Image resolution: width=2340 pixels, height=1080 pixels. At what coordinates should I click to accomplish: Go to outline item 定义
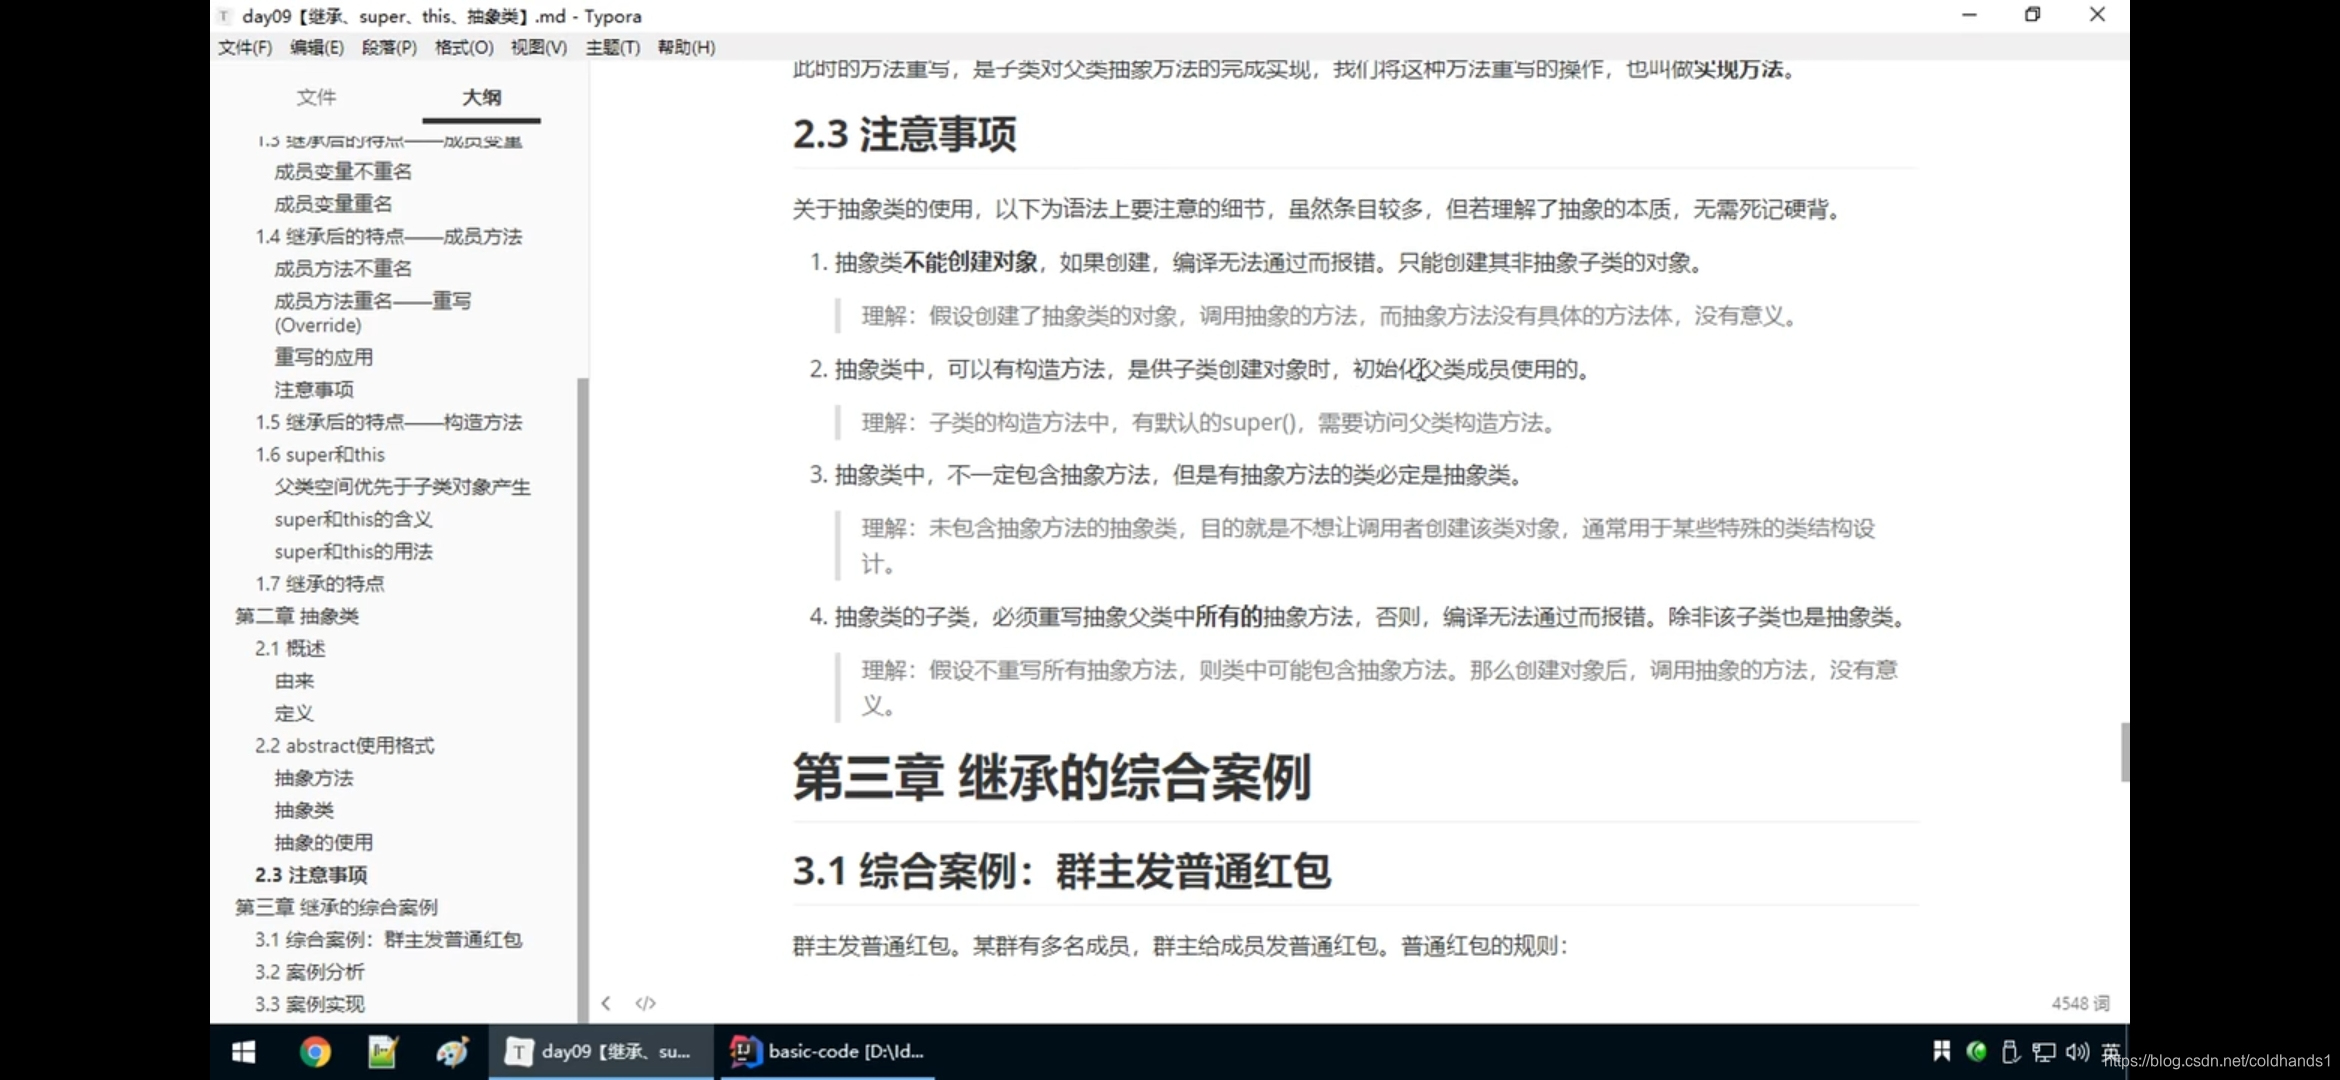click(294, 713)
